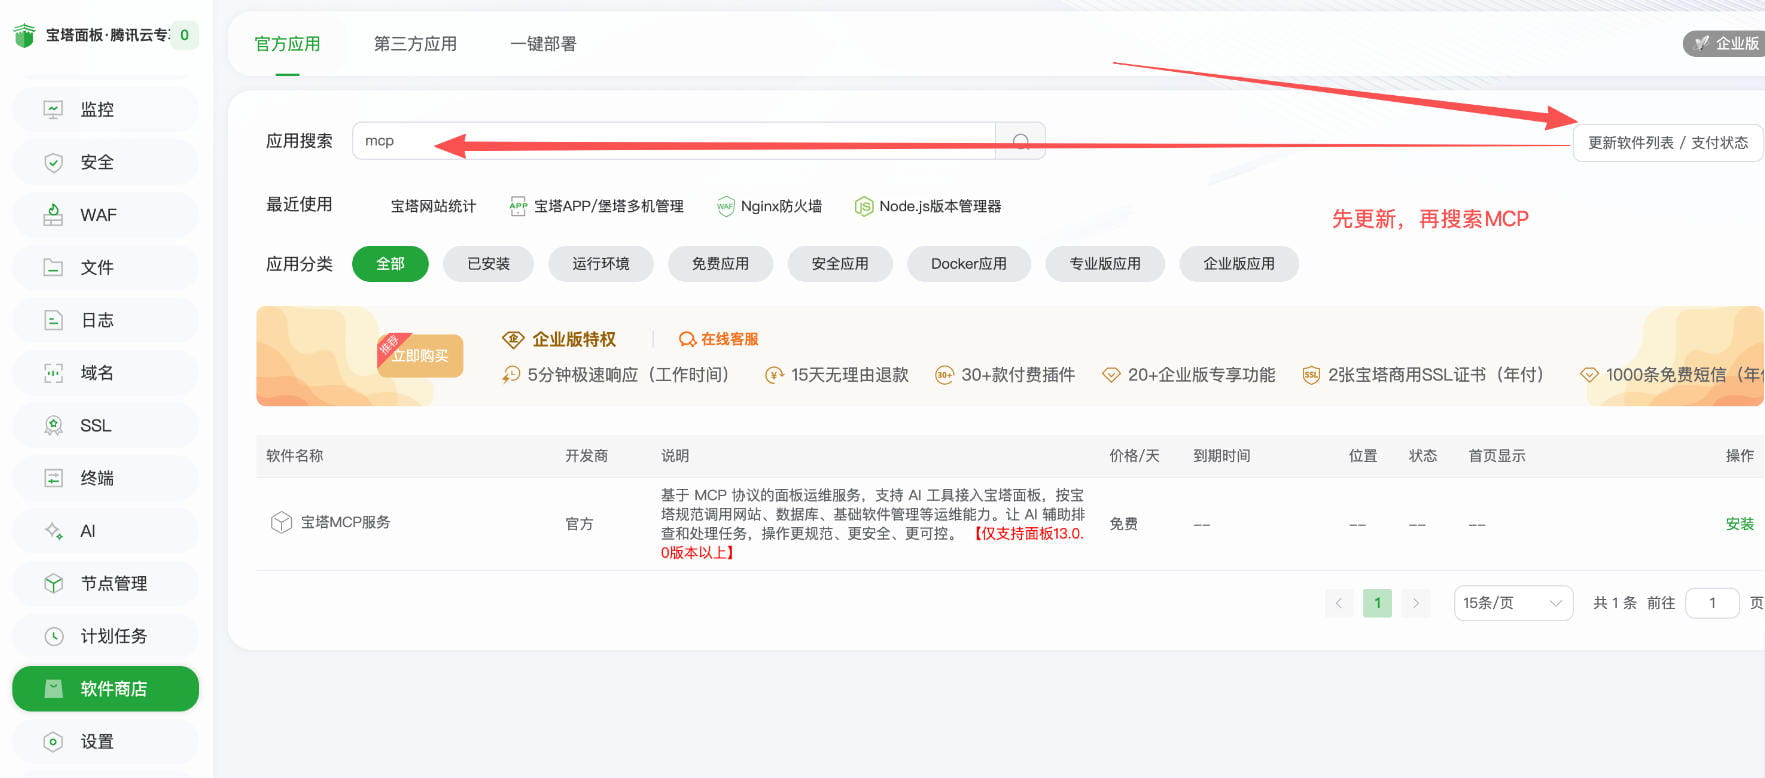Open 宝塔网站统计 recent app

click(x=433, y=206)
